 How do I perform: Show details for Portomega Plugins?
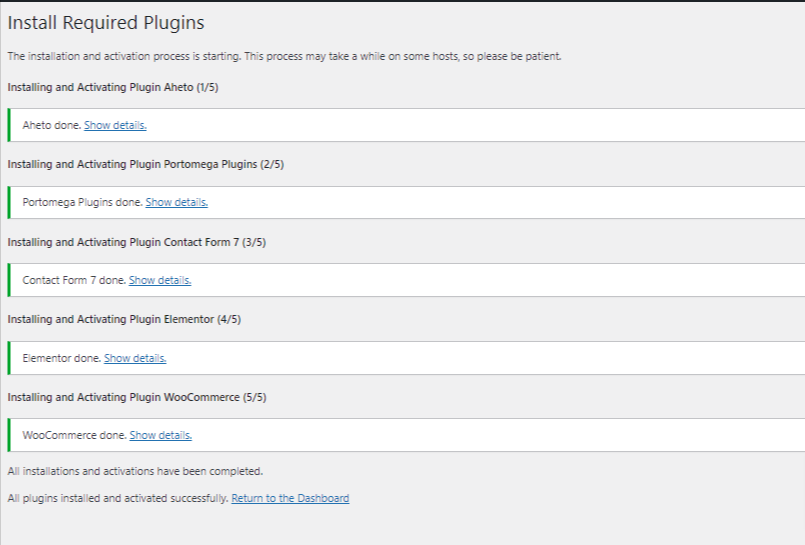point(176,202)
